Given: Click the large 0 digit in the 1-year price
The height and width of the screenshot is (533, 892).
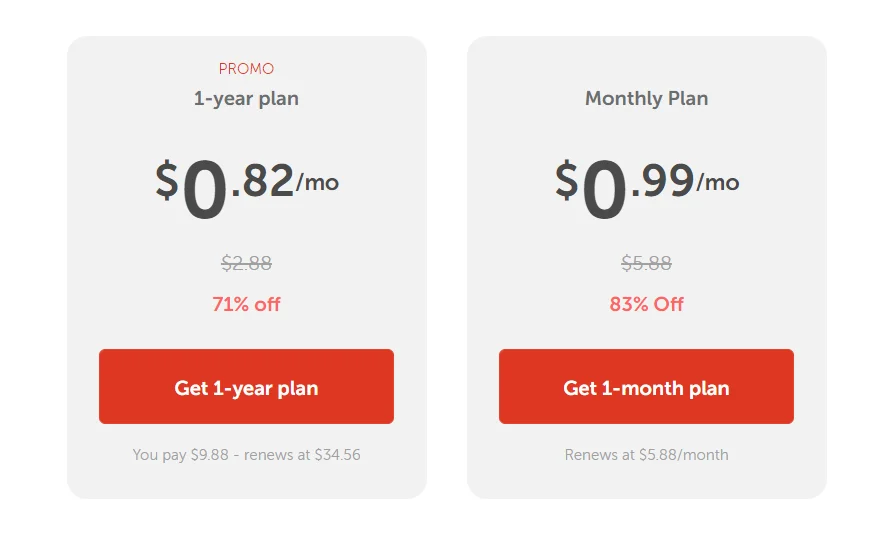Looking at the screenshot, I should (205, 190).
